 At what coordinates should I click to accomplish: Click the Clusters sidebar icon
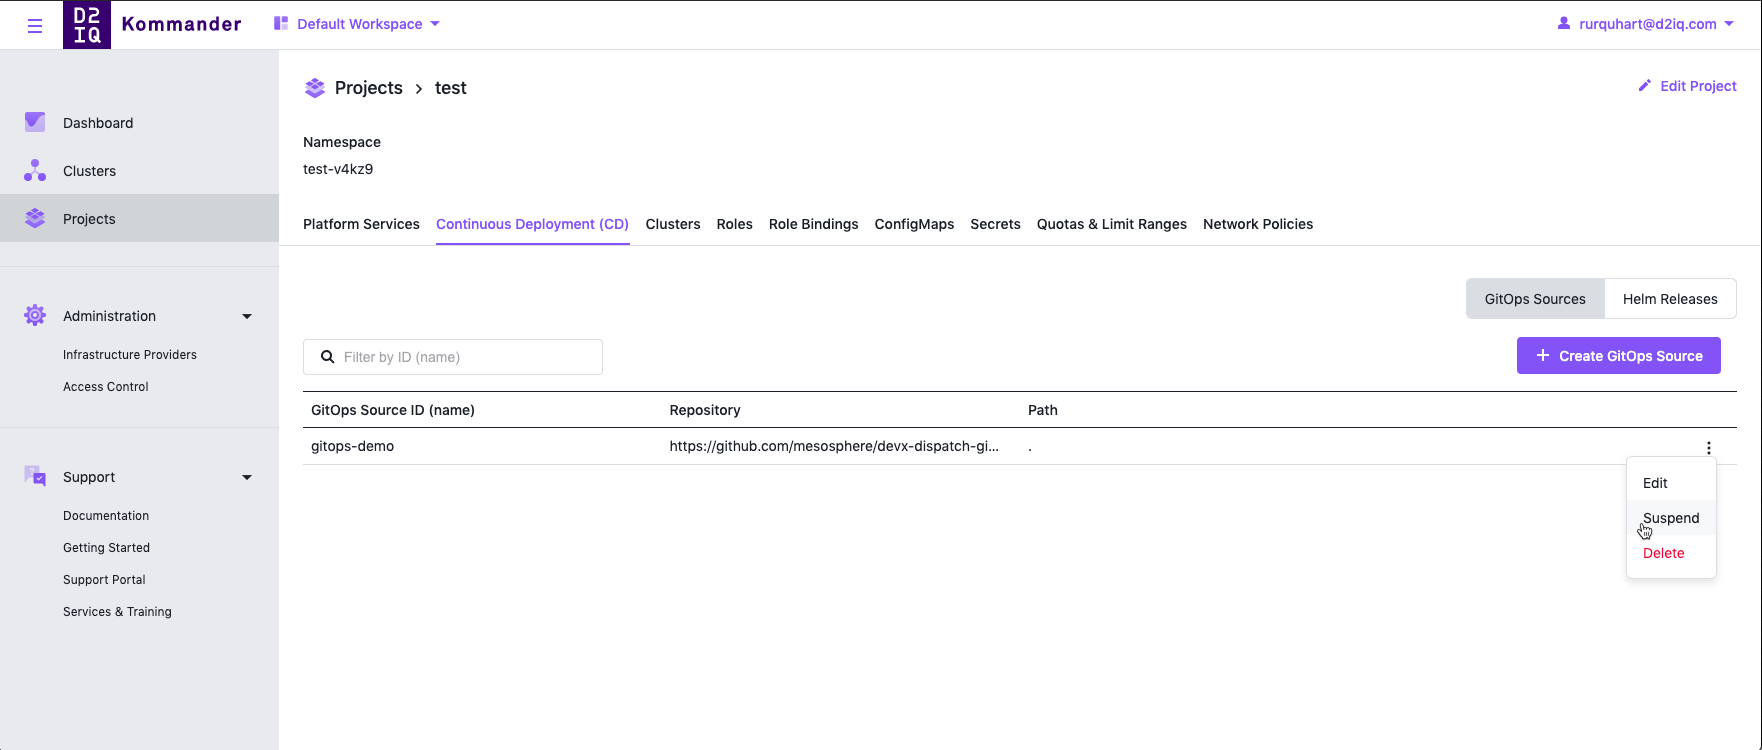tap(35, 170)
